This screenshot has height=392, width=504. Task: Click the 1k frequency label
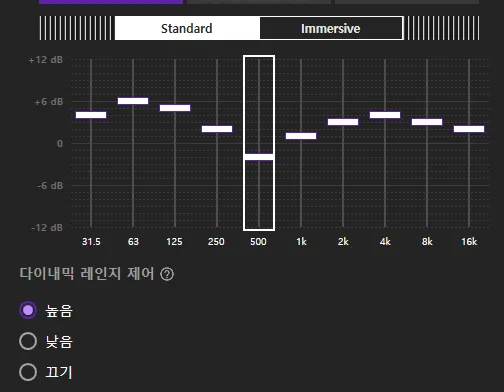pyautogui.click(x=301, y=242)
